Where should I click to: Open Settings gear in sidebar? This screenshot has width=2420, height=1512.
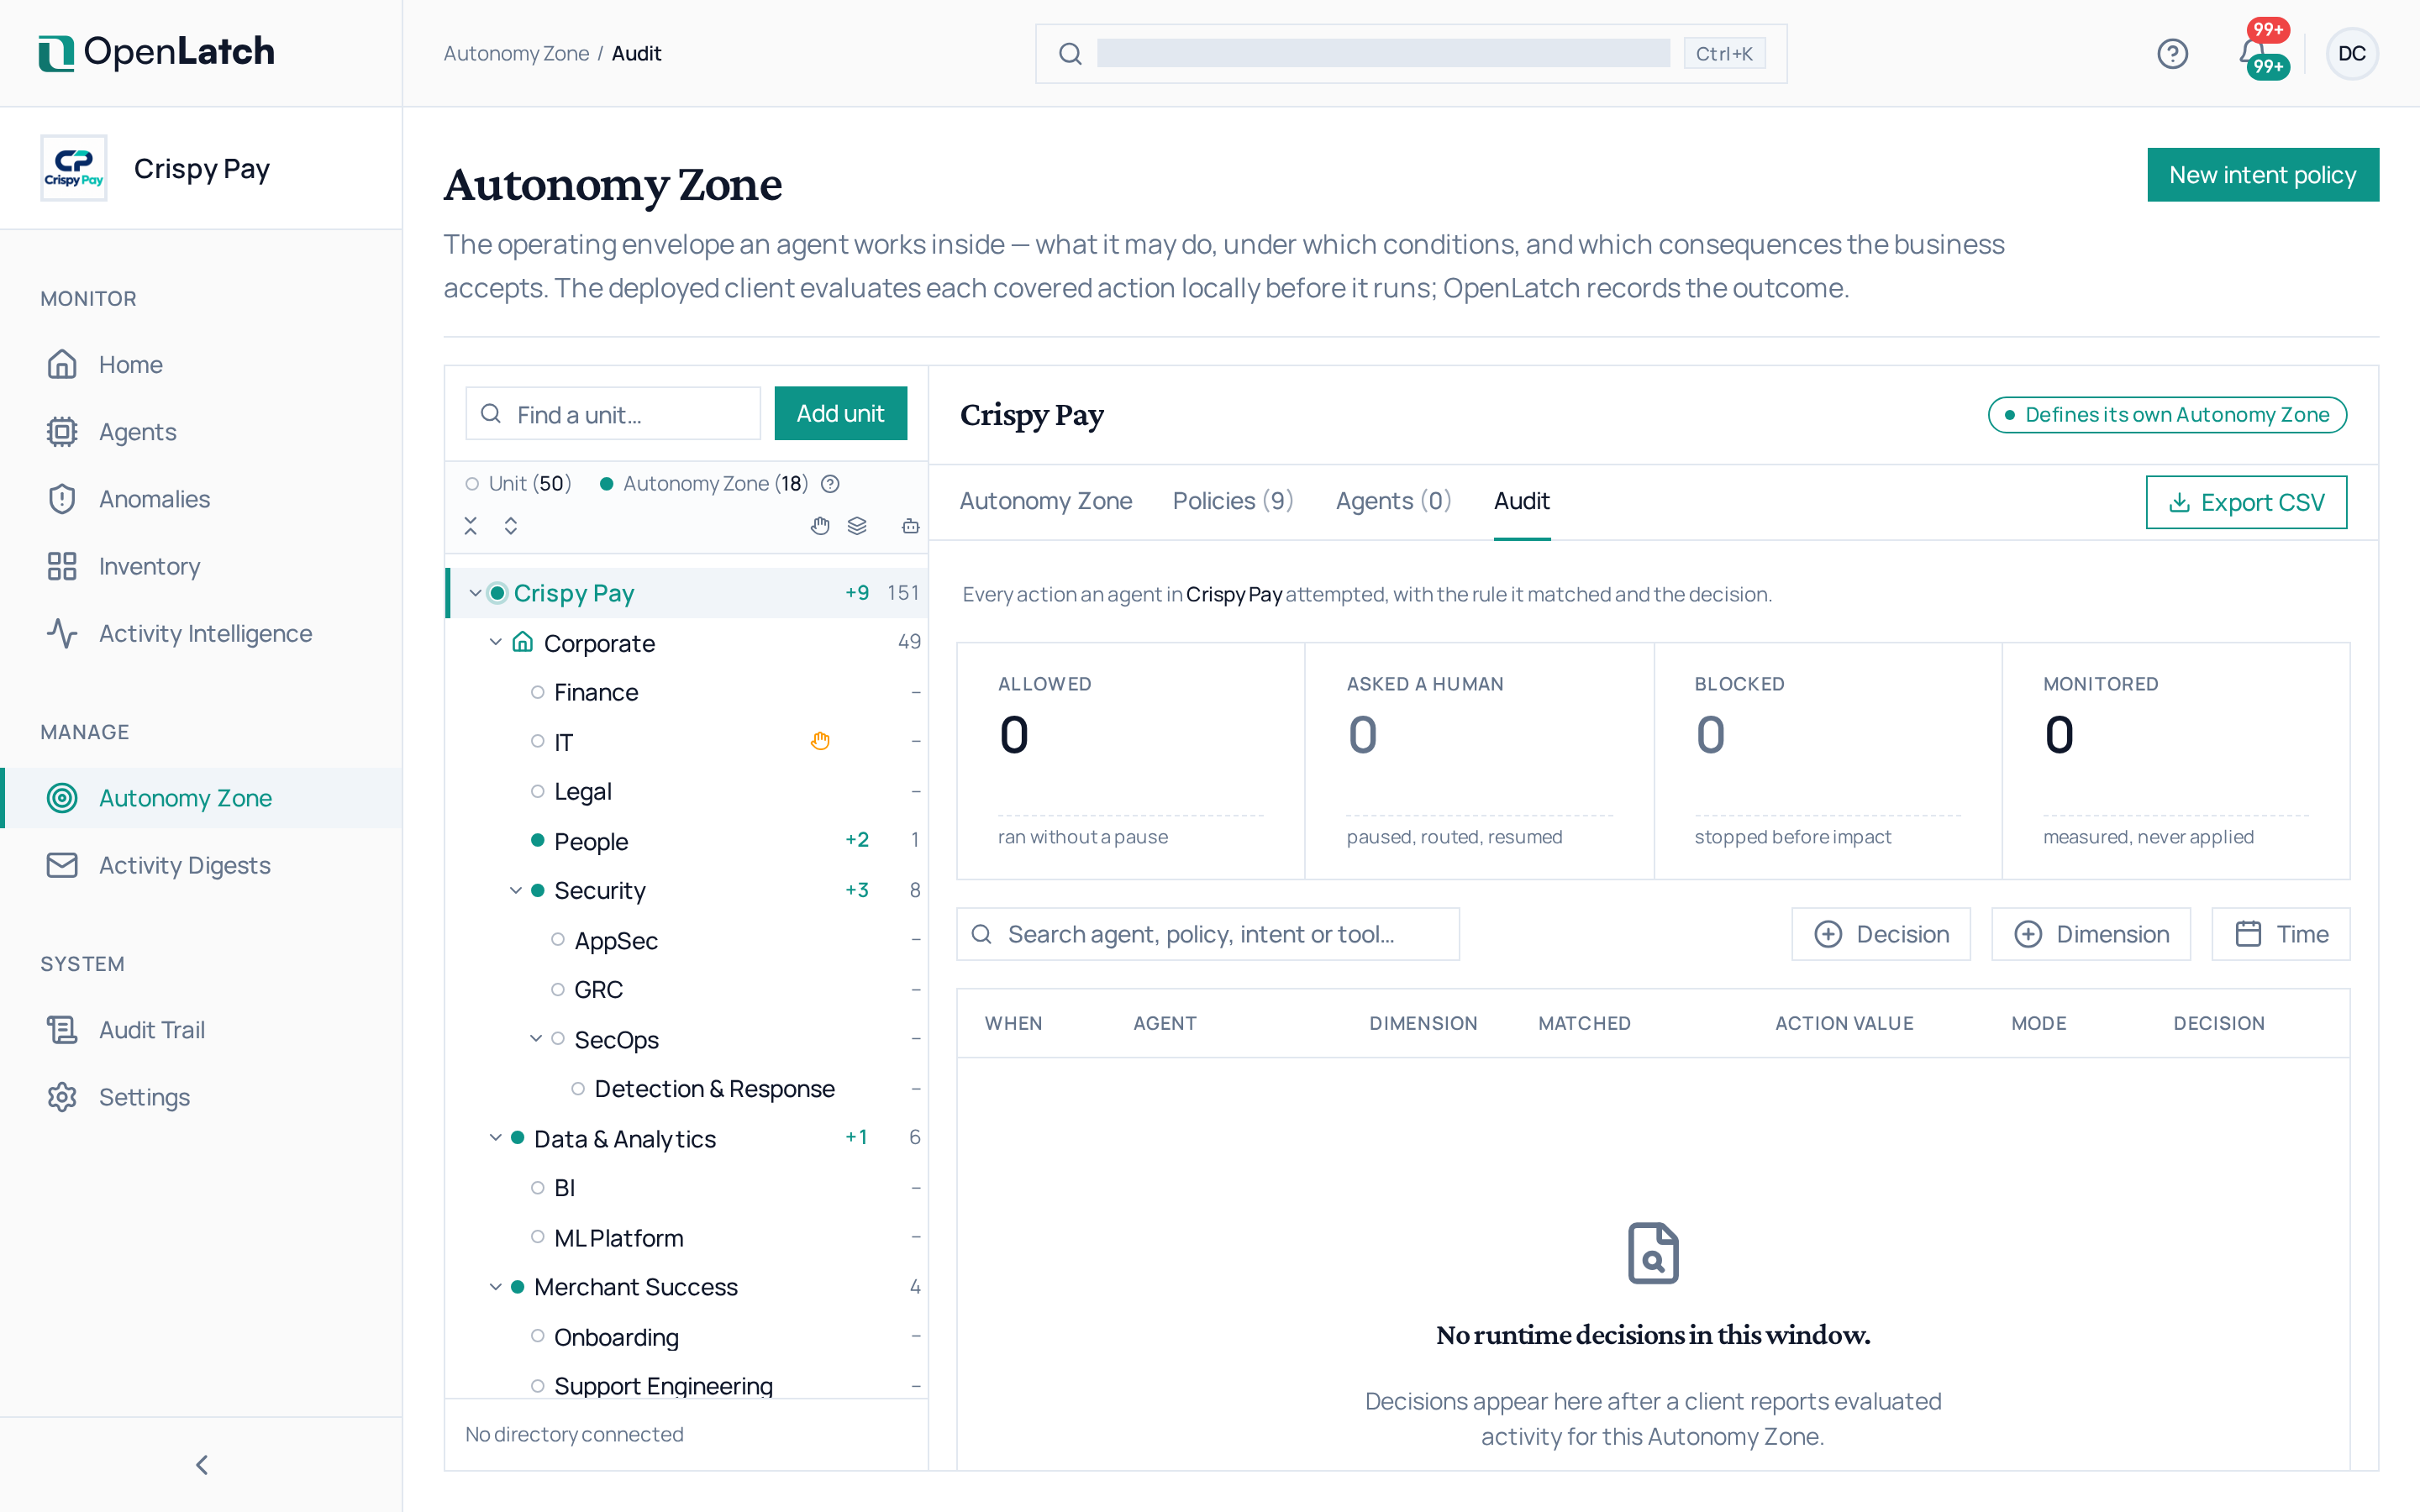pyautogui.click(x=200, y=1097)
